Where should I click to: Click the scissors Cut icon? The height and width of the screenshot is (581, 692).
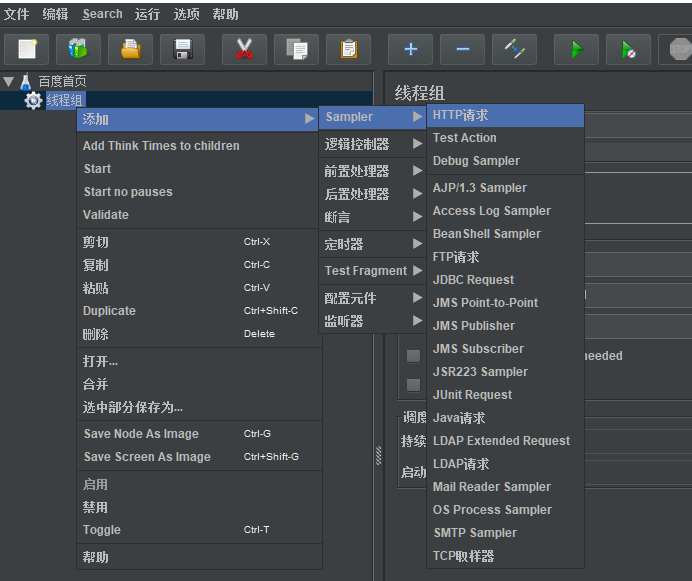pyautogui.click(x=244, y=49)
